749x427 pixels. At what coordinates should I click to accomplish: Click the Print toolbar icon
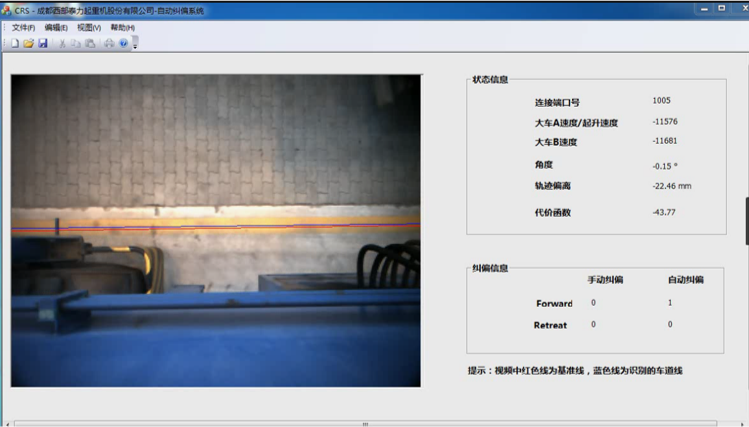[109, 44]
